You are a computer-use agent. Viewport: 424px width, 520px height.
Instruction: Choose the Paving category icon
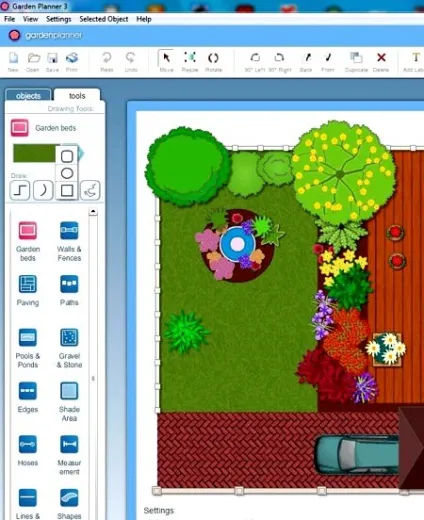(x=28, y=284)
